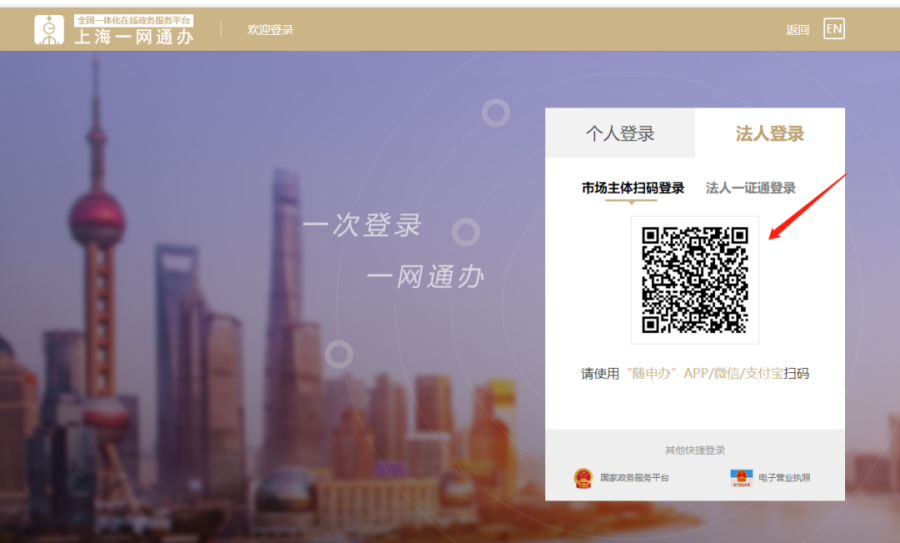Go back via the 返回 link
Screen dimensions: 900x543
tap(797, 30)
